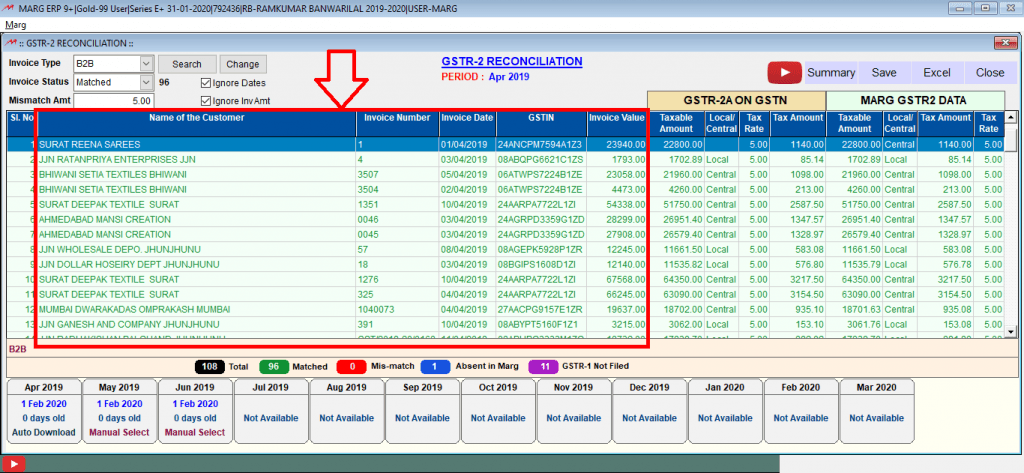Click the Invoice Number column header

point(397,123)
